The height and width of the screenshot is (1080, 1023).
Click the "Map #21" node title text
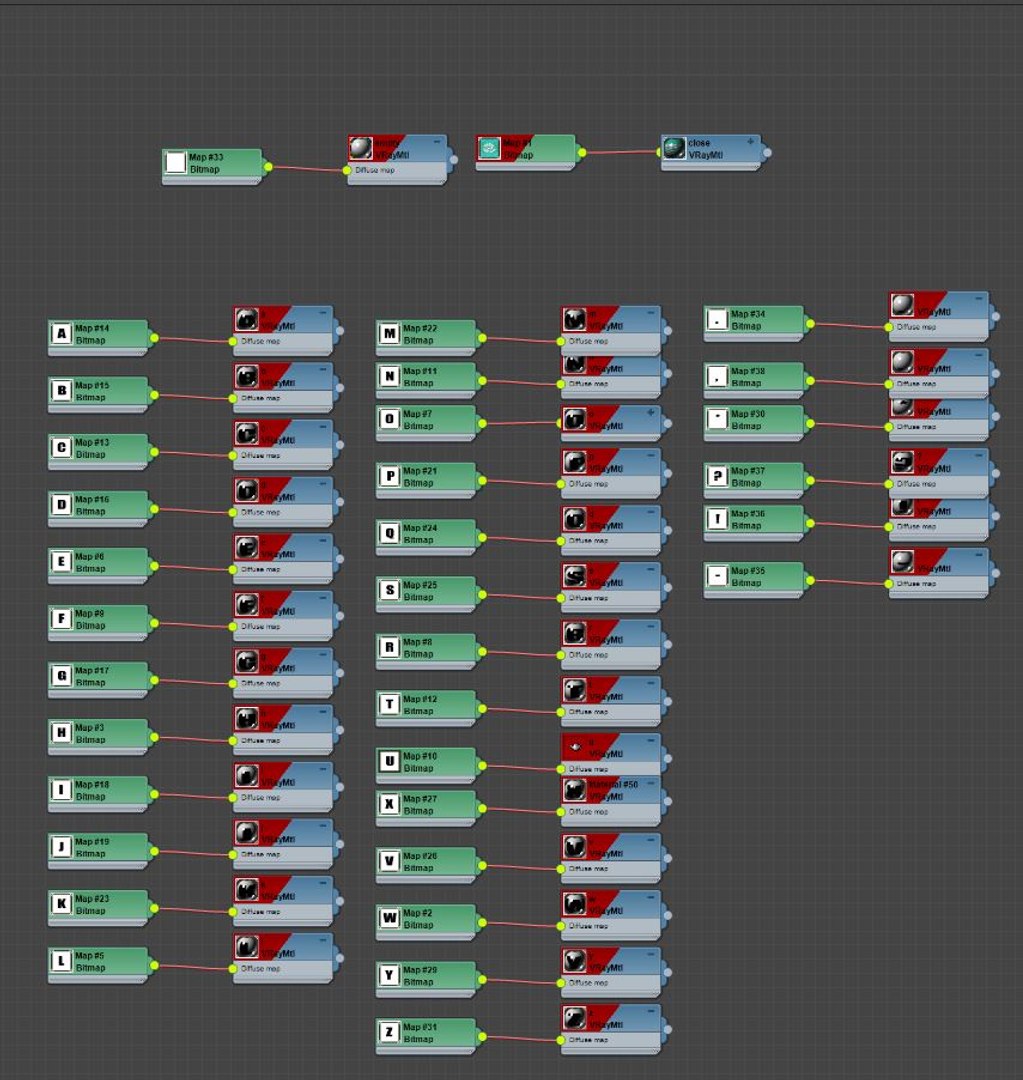tap(420, 471)
